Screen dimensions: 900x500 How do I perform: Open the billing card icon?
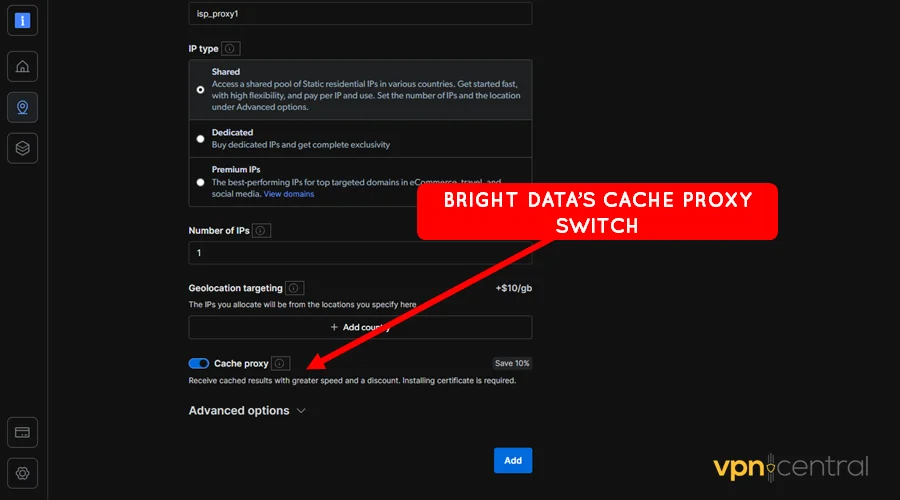(x=22, y=432)
